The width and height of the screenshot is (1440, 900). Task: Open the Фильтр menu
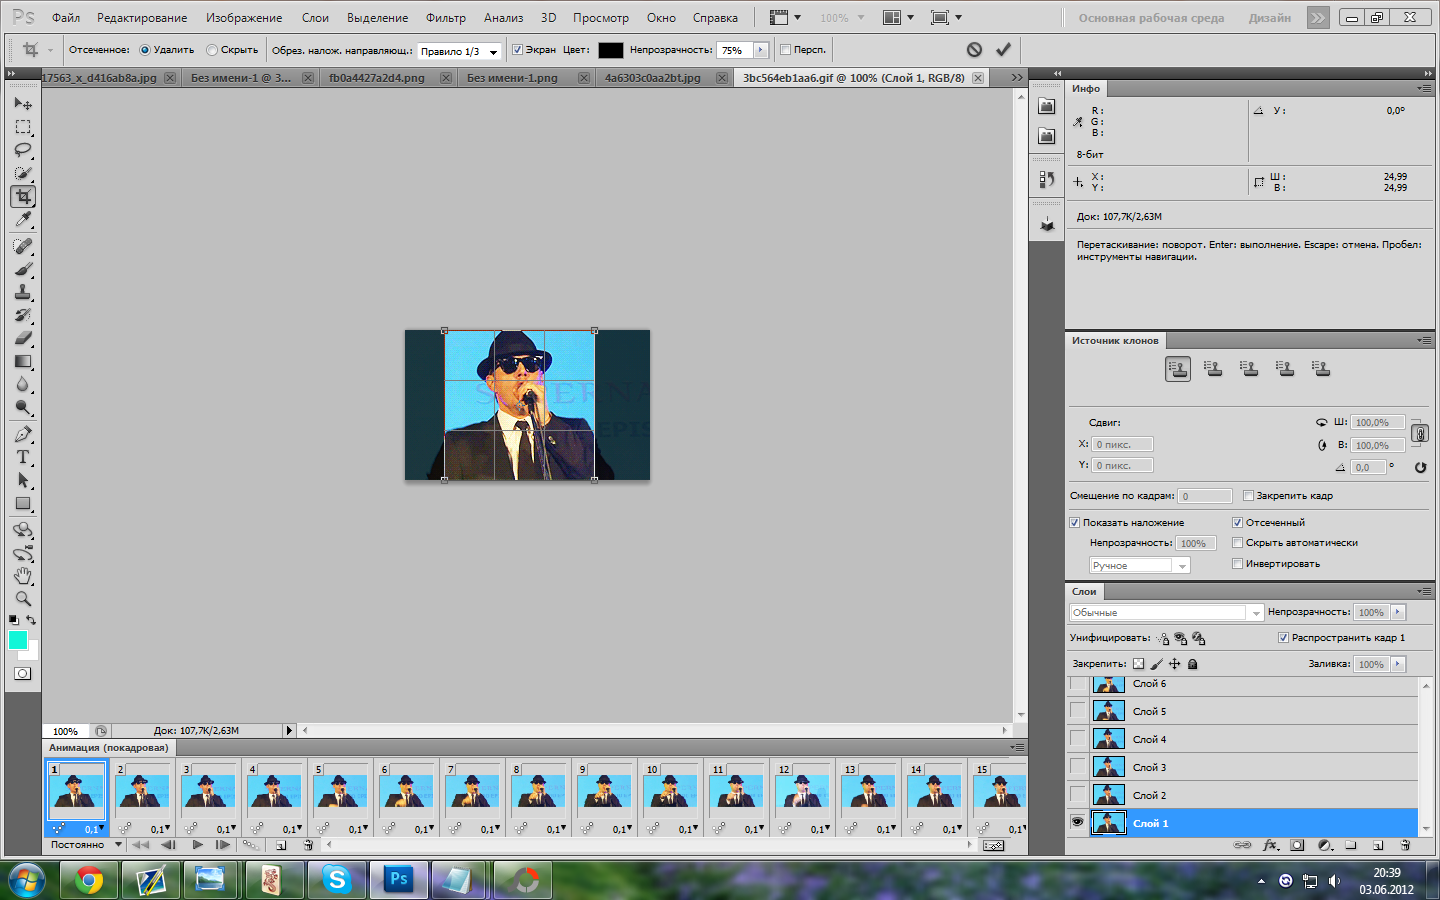pyautogui.click(x=446, y=18)
